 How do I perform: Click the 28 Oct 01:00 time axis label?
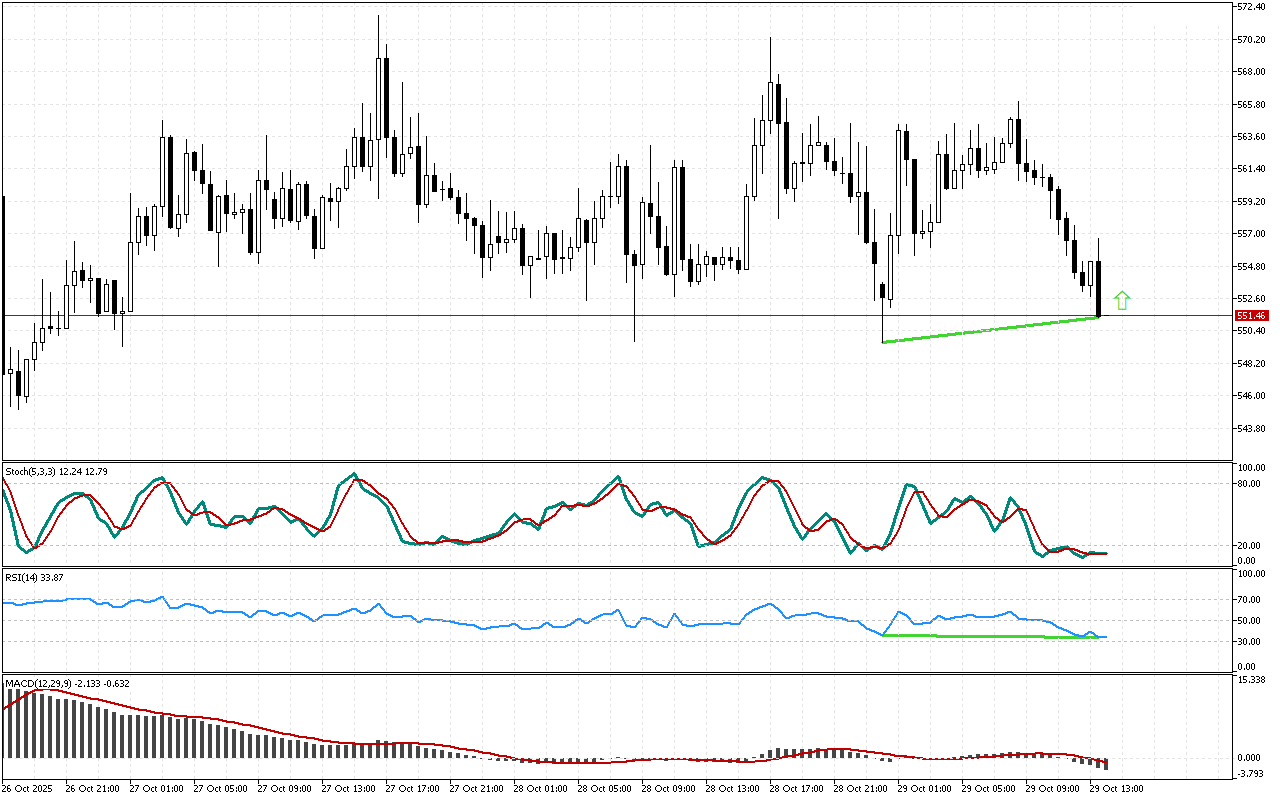[x=539, y=789]
